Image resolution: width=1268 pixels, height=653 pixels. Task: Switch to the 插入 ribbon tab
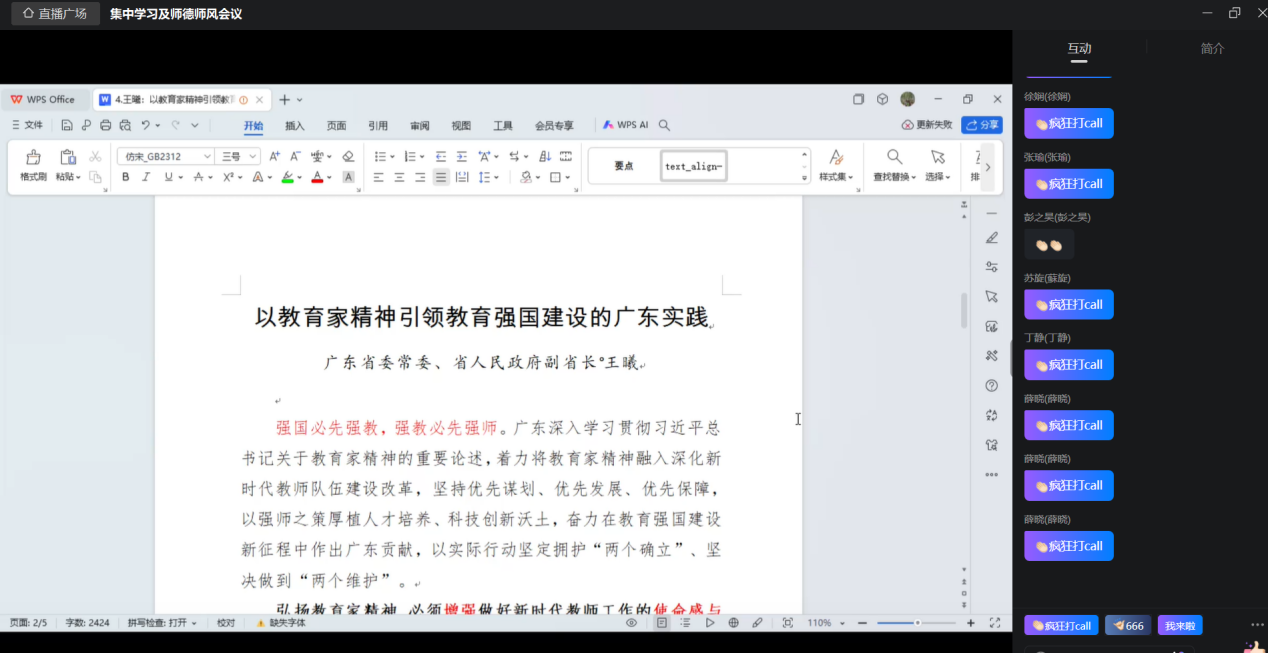coord(295,126)
